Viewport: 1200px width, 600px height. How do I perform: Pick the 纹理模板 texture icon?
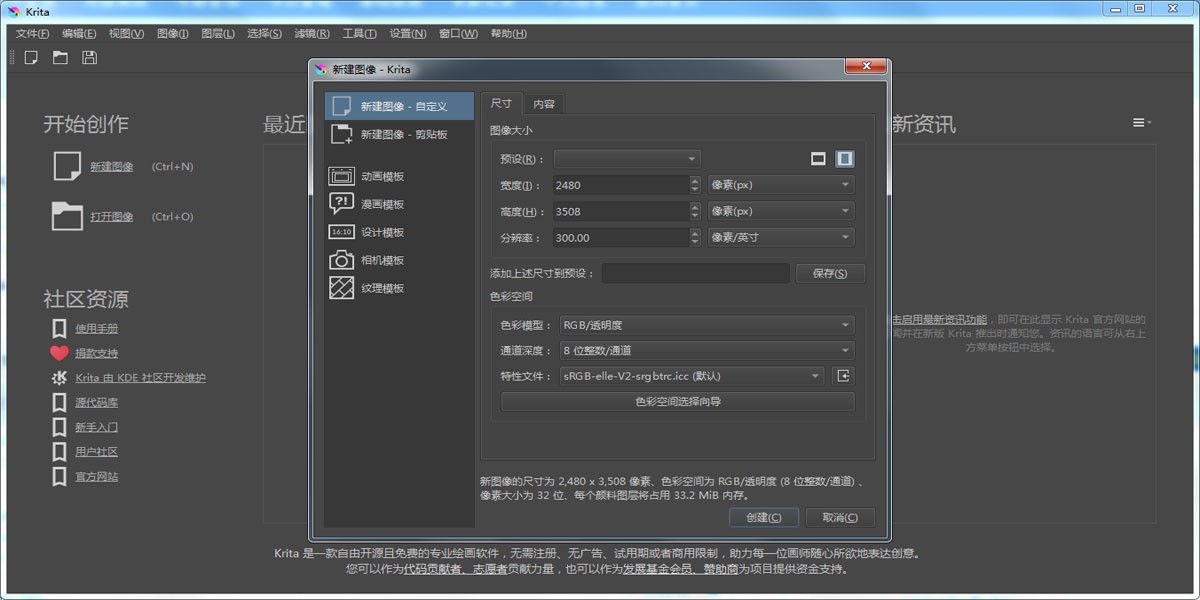[340, 286]
